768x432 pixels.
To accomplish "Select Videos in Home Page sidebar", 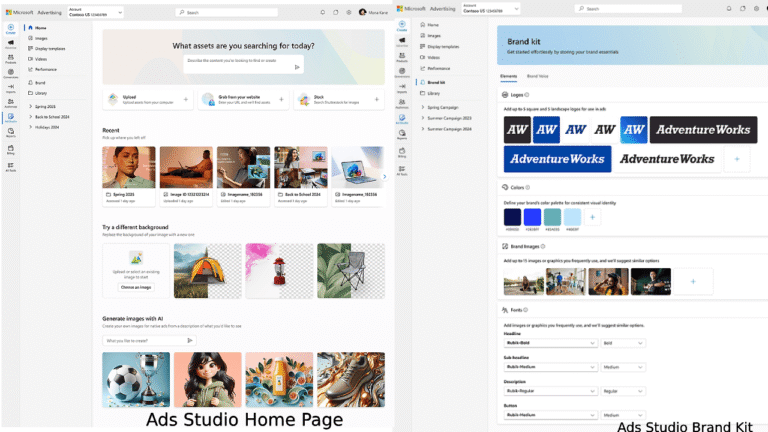I will [38, 59].
